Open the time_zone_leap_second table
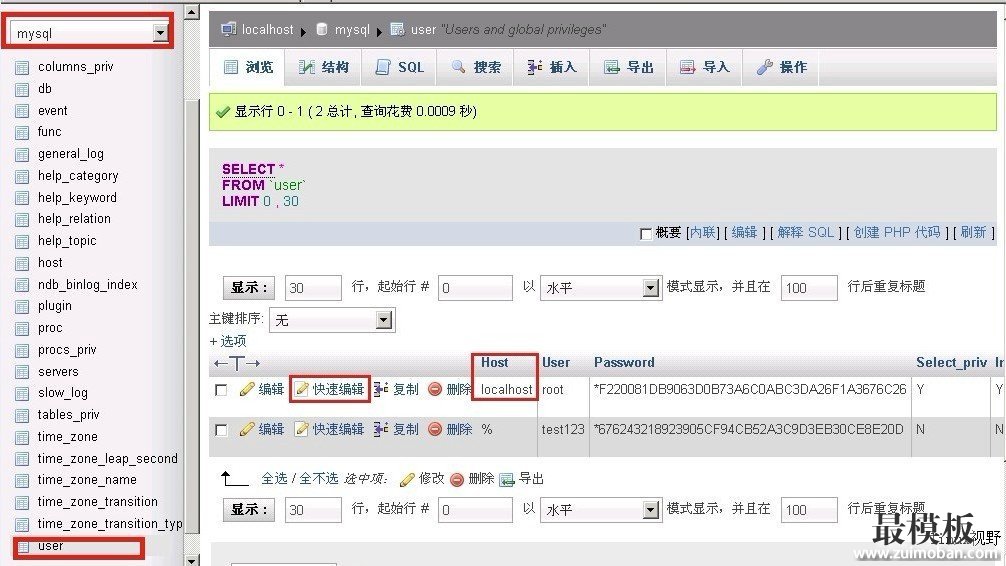Image resolution: width=1006 pixels, height=566 pixels. pyautogui.click(x=107, y=459)
